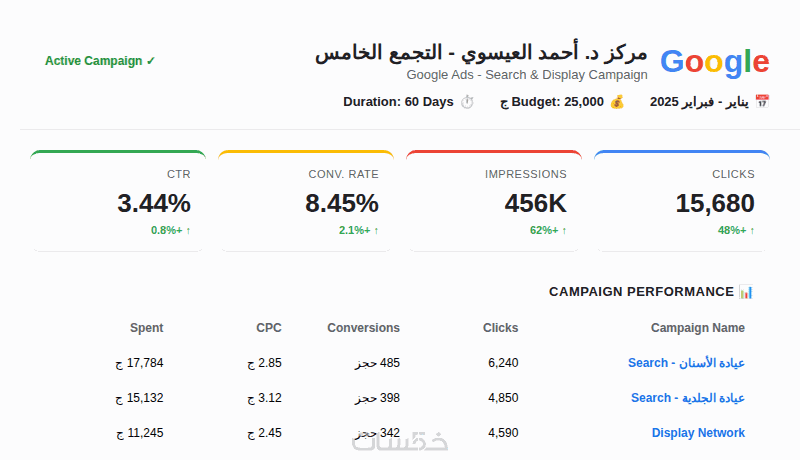Click the up arrow under the CTR value

click(188, 231)
